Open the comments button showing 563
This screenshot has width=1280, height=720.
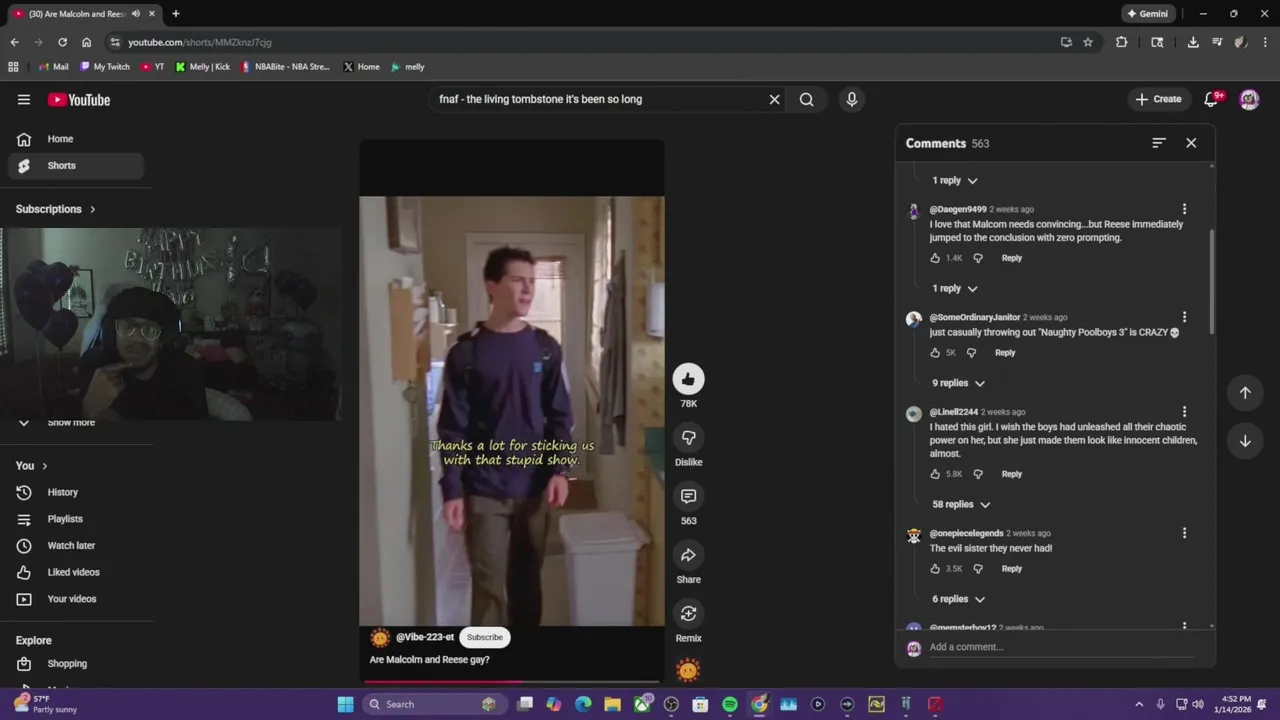pyautogui.click(x=688, y=496)
